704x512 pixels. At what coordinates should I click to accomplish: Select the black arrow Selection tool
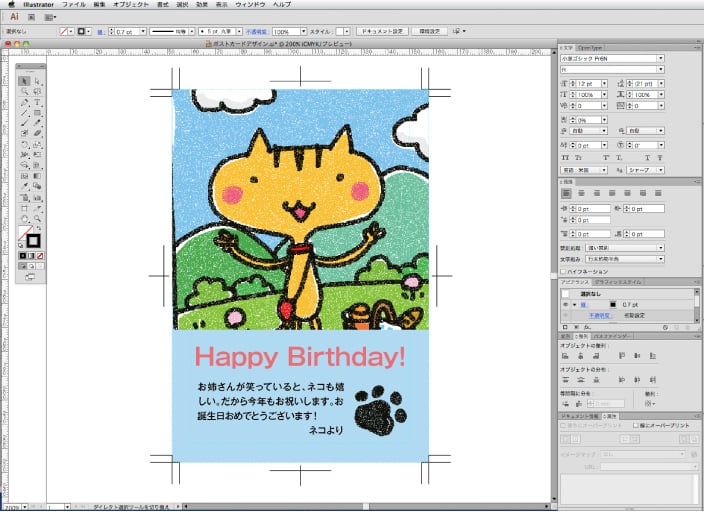coord(24,81)
